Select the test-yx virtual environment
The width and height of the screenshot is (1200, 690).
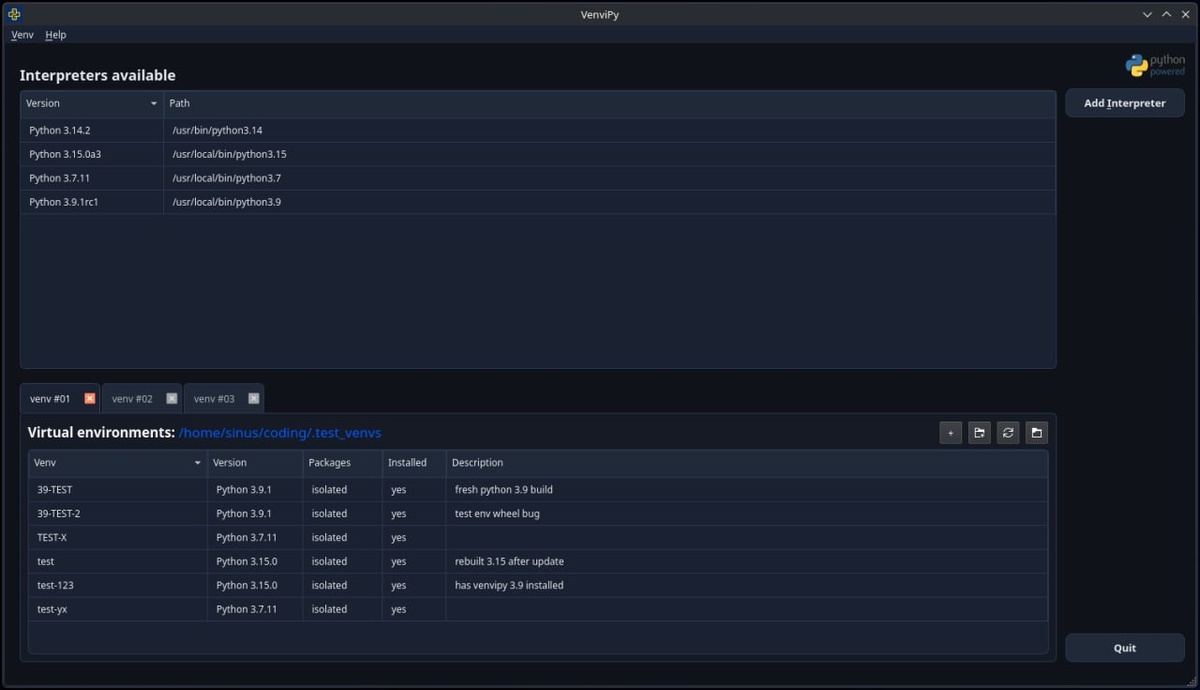(538, 610)
